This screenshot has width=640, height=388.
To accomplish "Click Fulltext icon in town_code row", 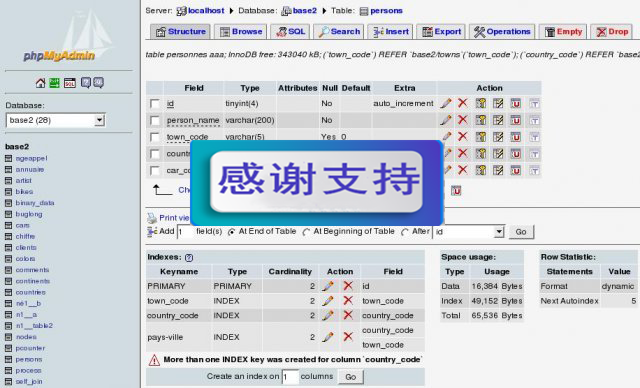I will pyautogui.click(x=534, y=137).
